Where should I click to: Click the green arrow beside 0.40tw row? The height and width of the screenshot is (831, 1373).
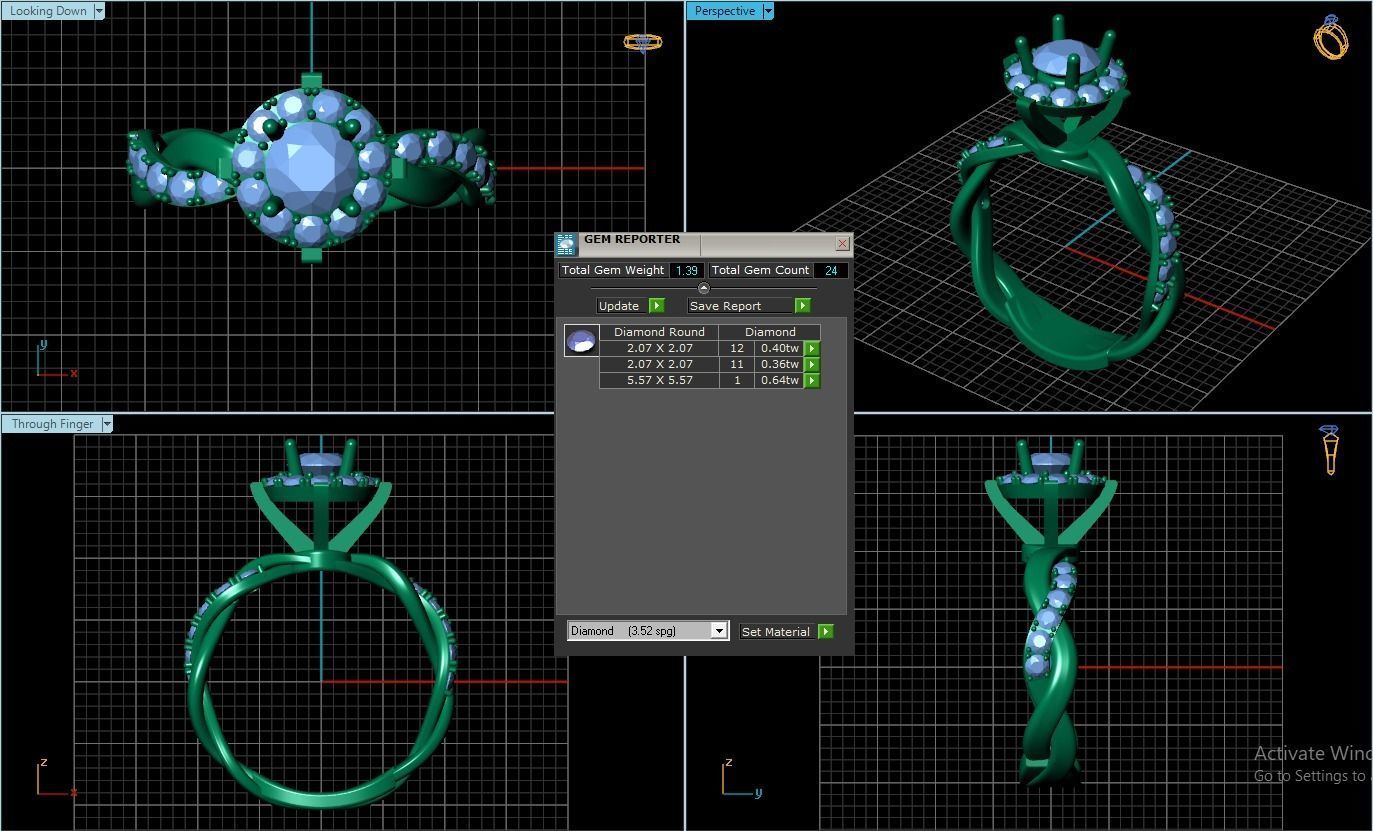(812, 348)
